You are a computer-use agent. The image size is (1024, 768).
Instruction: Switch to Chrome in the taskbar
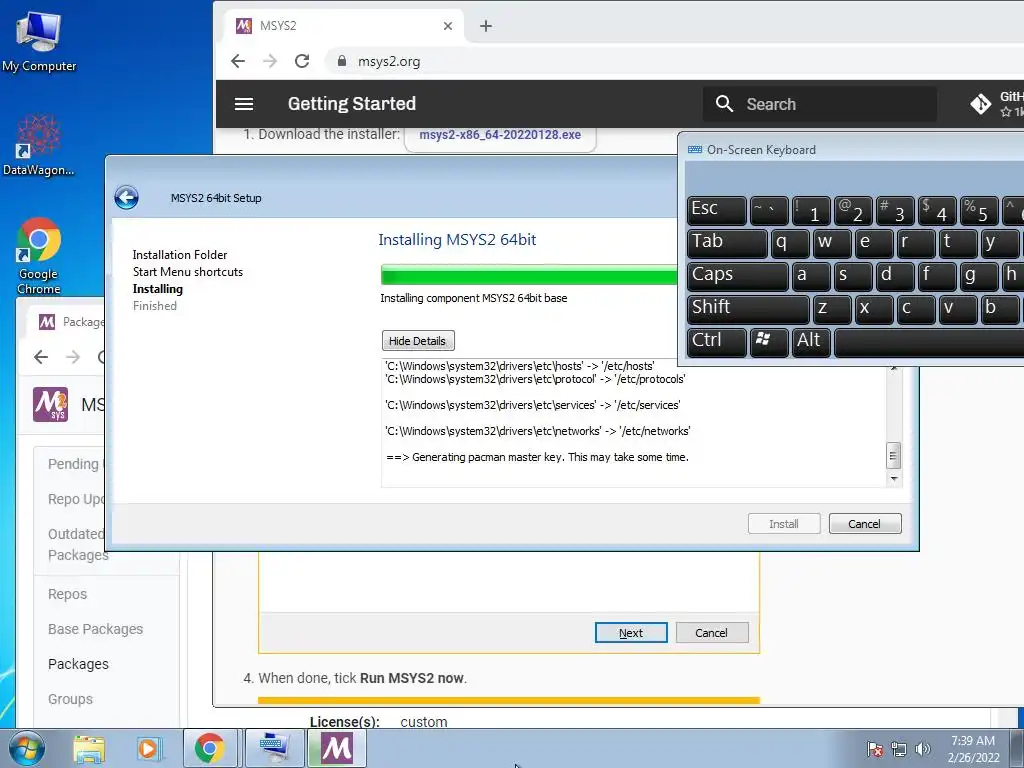point(209,749)
